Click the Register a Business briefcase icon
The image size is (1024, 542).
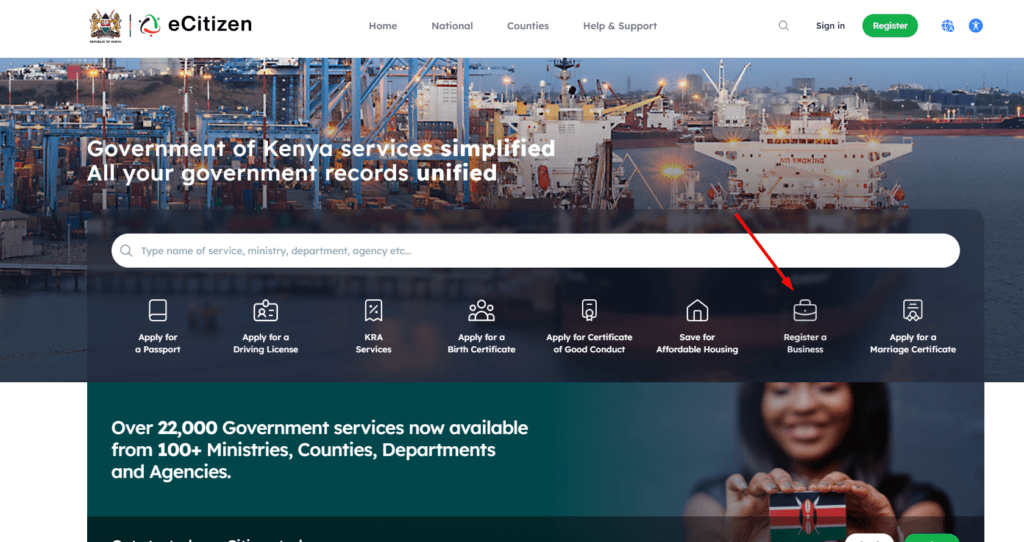(x=805, y=311)
